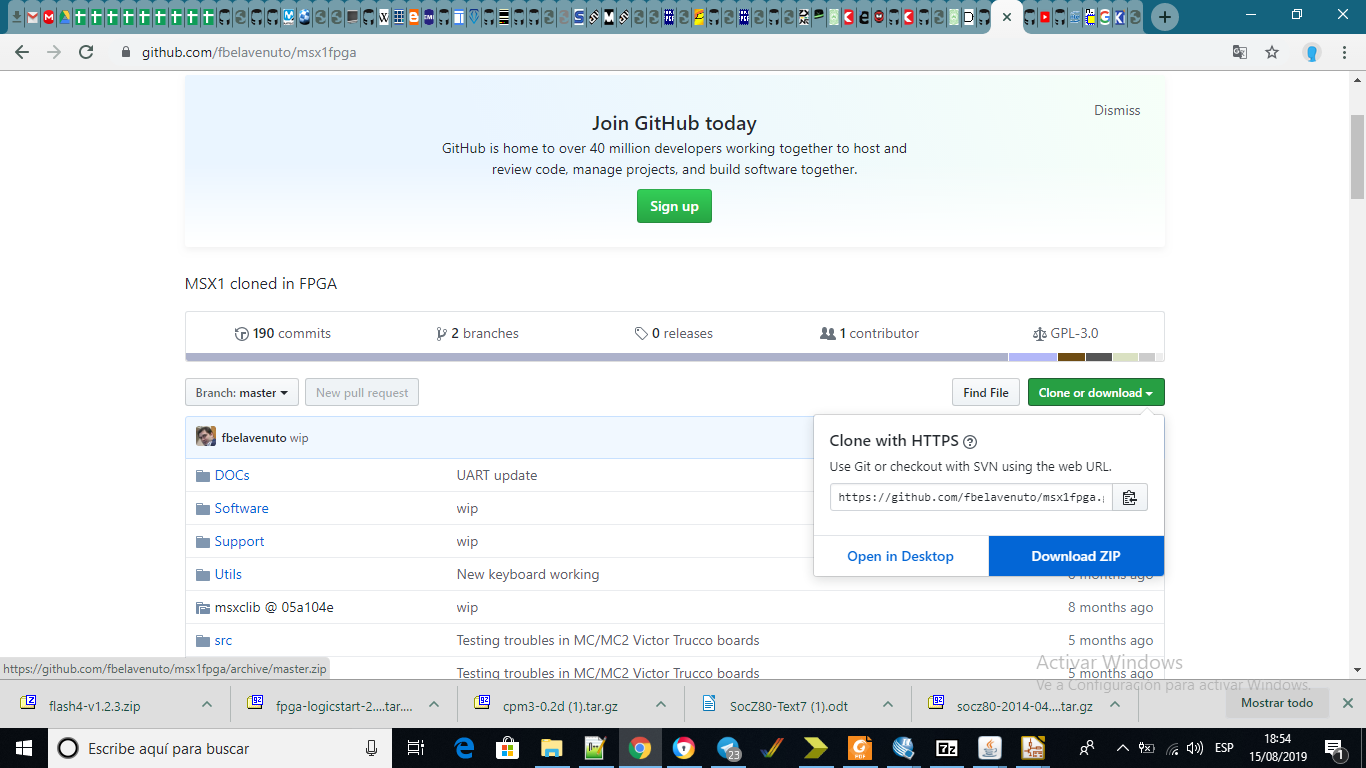
Task: Open the Branch: master dropdown
Action: pos(241,393)
